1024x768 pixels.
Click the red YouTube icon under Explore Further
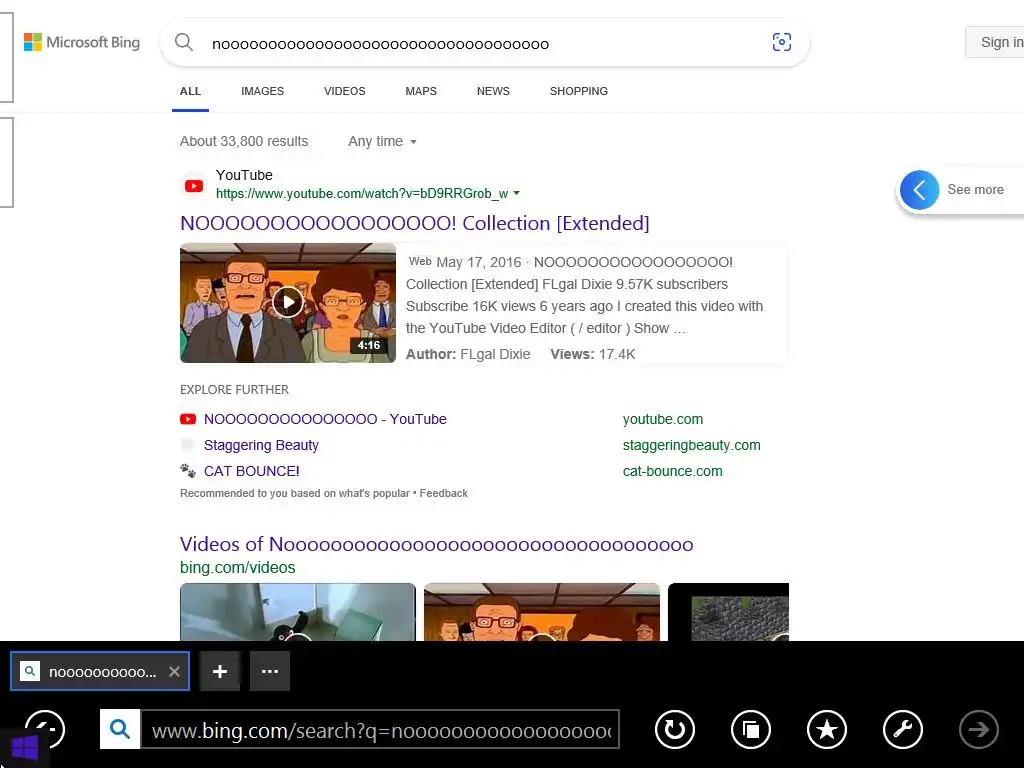click(x=188, y=419)
